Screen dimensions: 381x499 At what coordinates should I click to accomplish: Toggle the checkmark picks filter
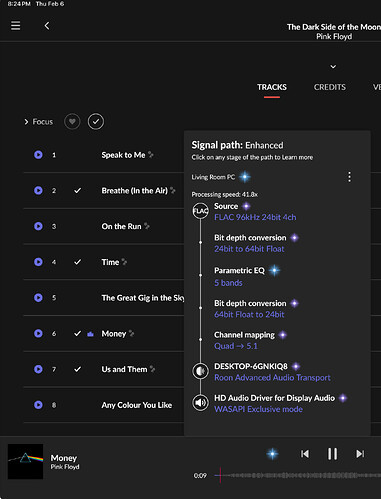pyautogui.click(x=96, y=121)
